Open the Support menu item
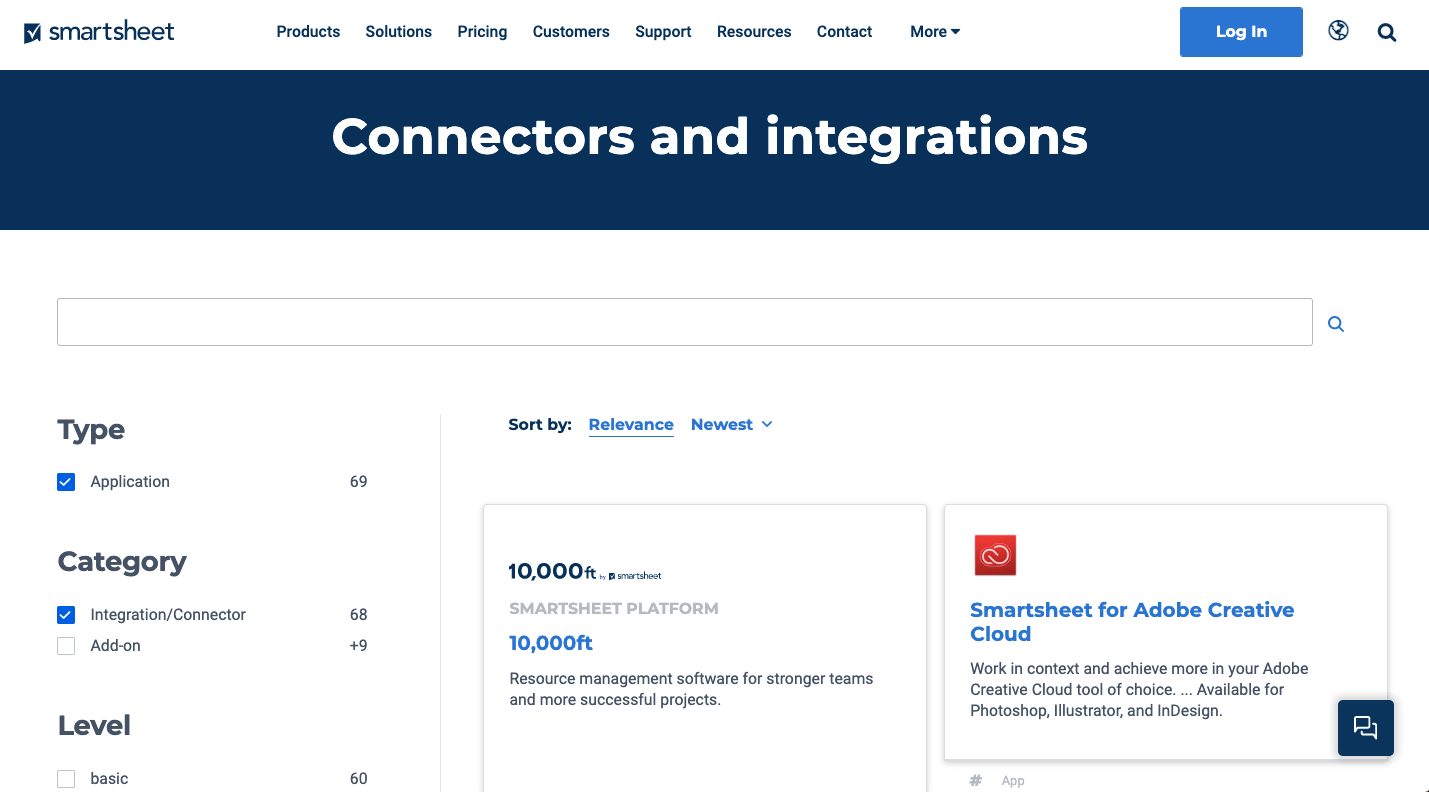This screenshot has width=1429, height=792. [663, 32]
